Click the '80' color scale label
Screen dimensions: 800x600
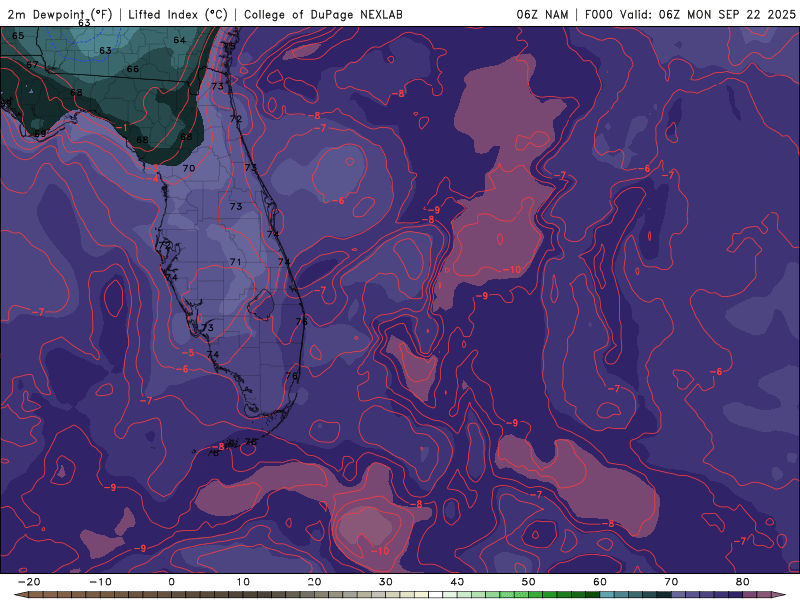tap(743, 582)
